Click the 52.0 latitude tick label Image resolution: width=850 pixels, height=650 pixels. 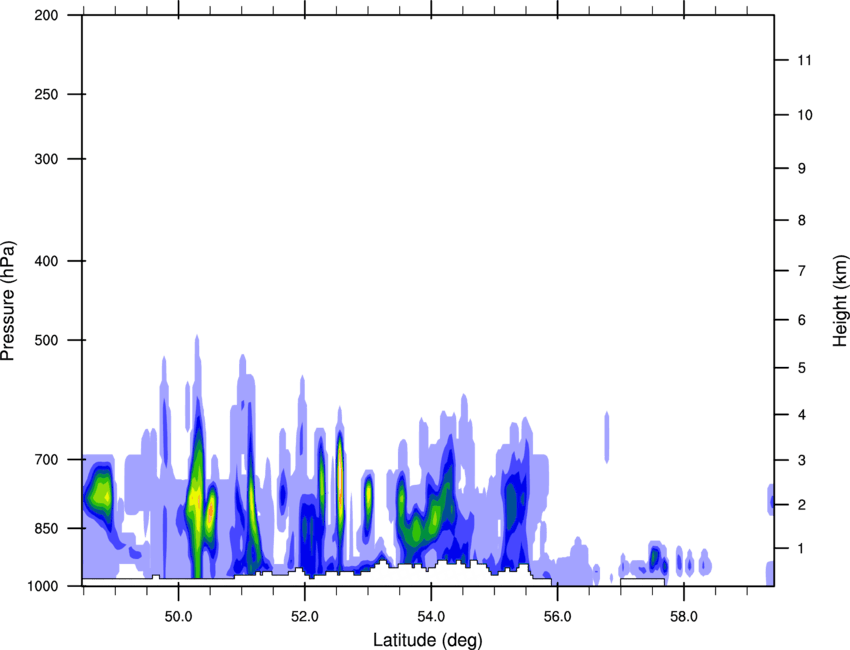click(305, 617)
